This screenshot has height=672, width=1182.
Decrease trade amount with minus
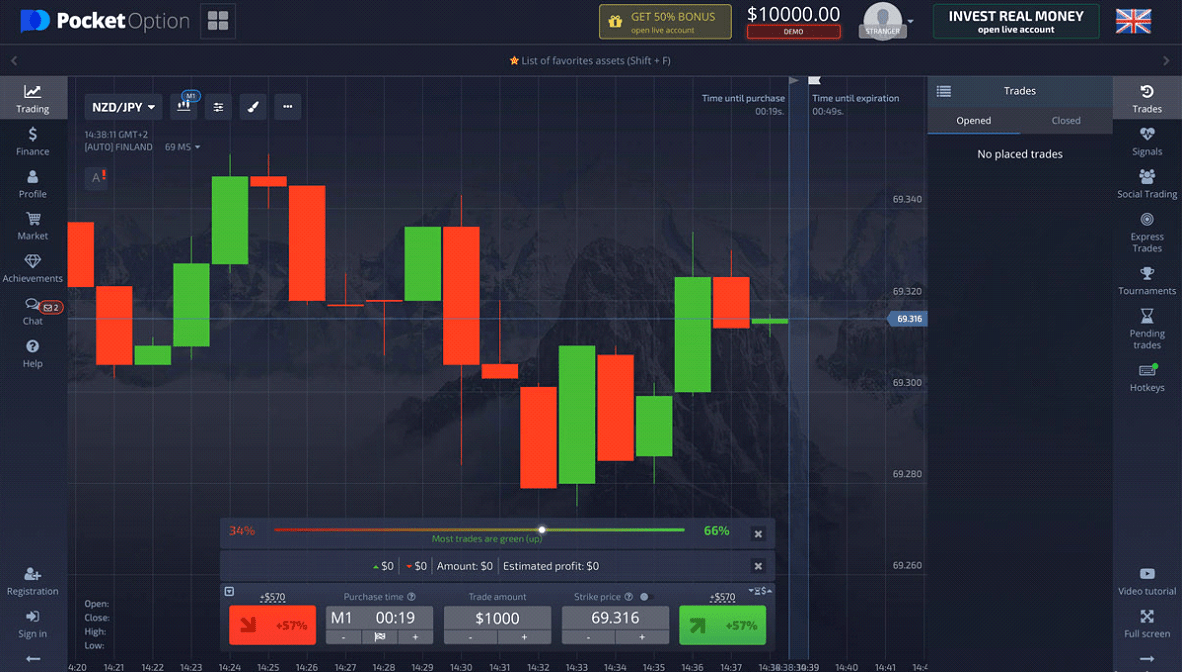click(x=470, y=637)
